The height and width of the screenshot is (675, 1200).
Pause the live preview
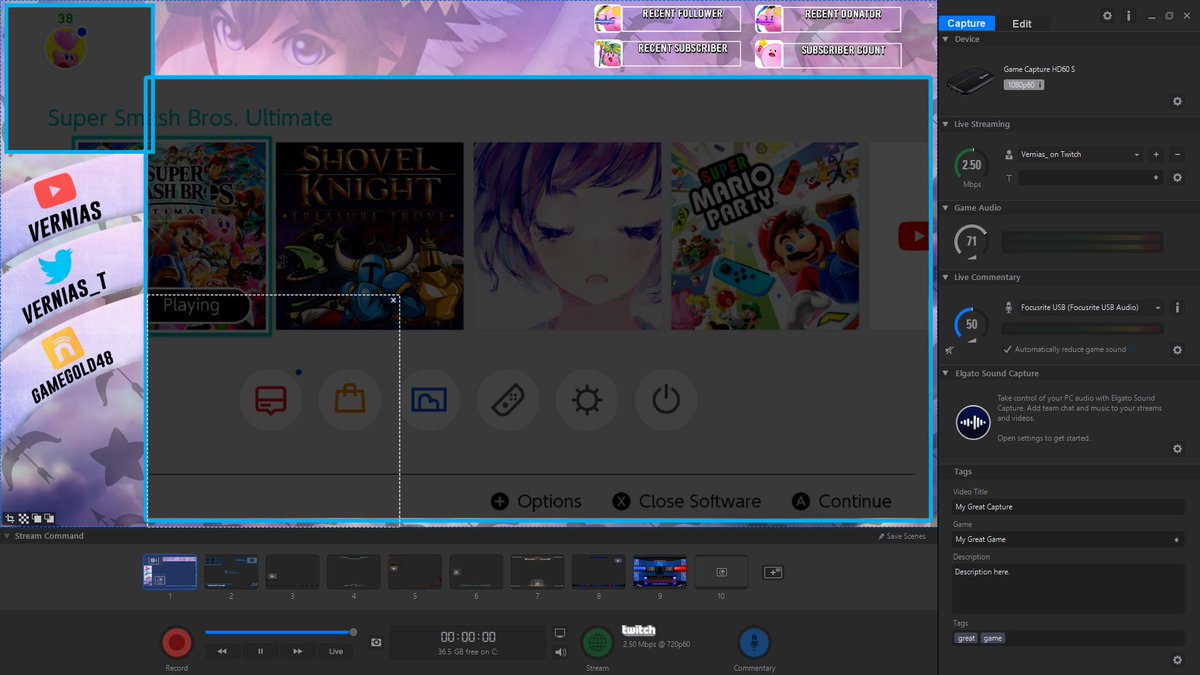point(260,651)
